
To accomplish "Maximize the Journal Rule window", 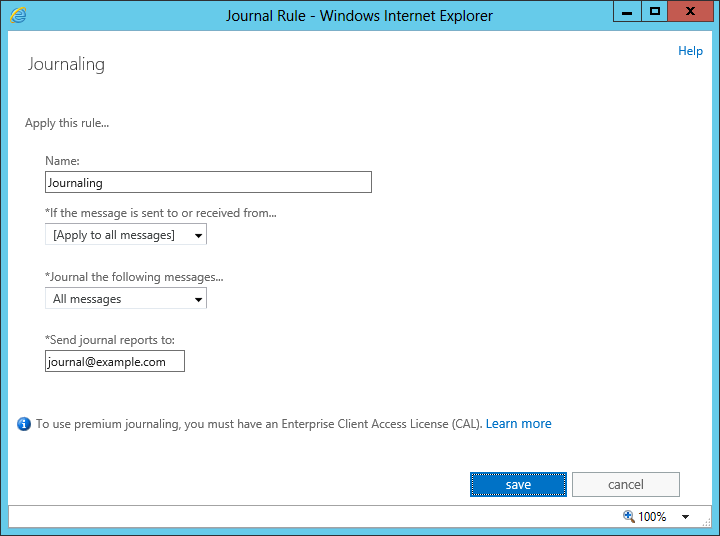I will (654, 11).
